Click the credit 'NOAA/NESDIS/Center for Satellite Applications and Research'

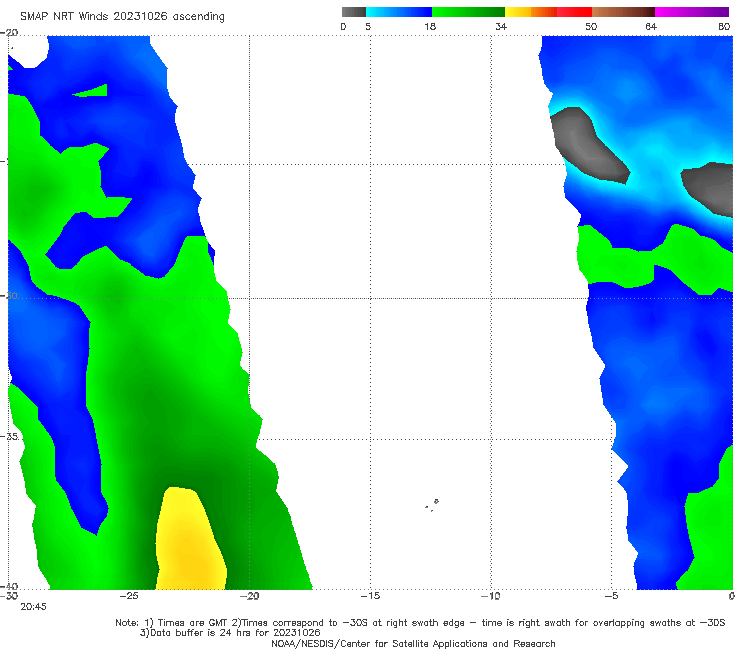point(413,643)
